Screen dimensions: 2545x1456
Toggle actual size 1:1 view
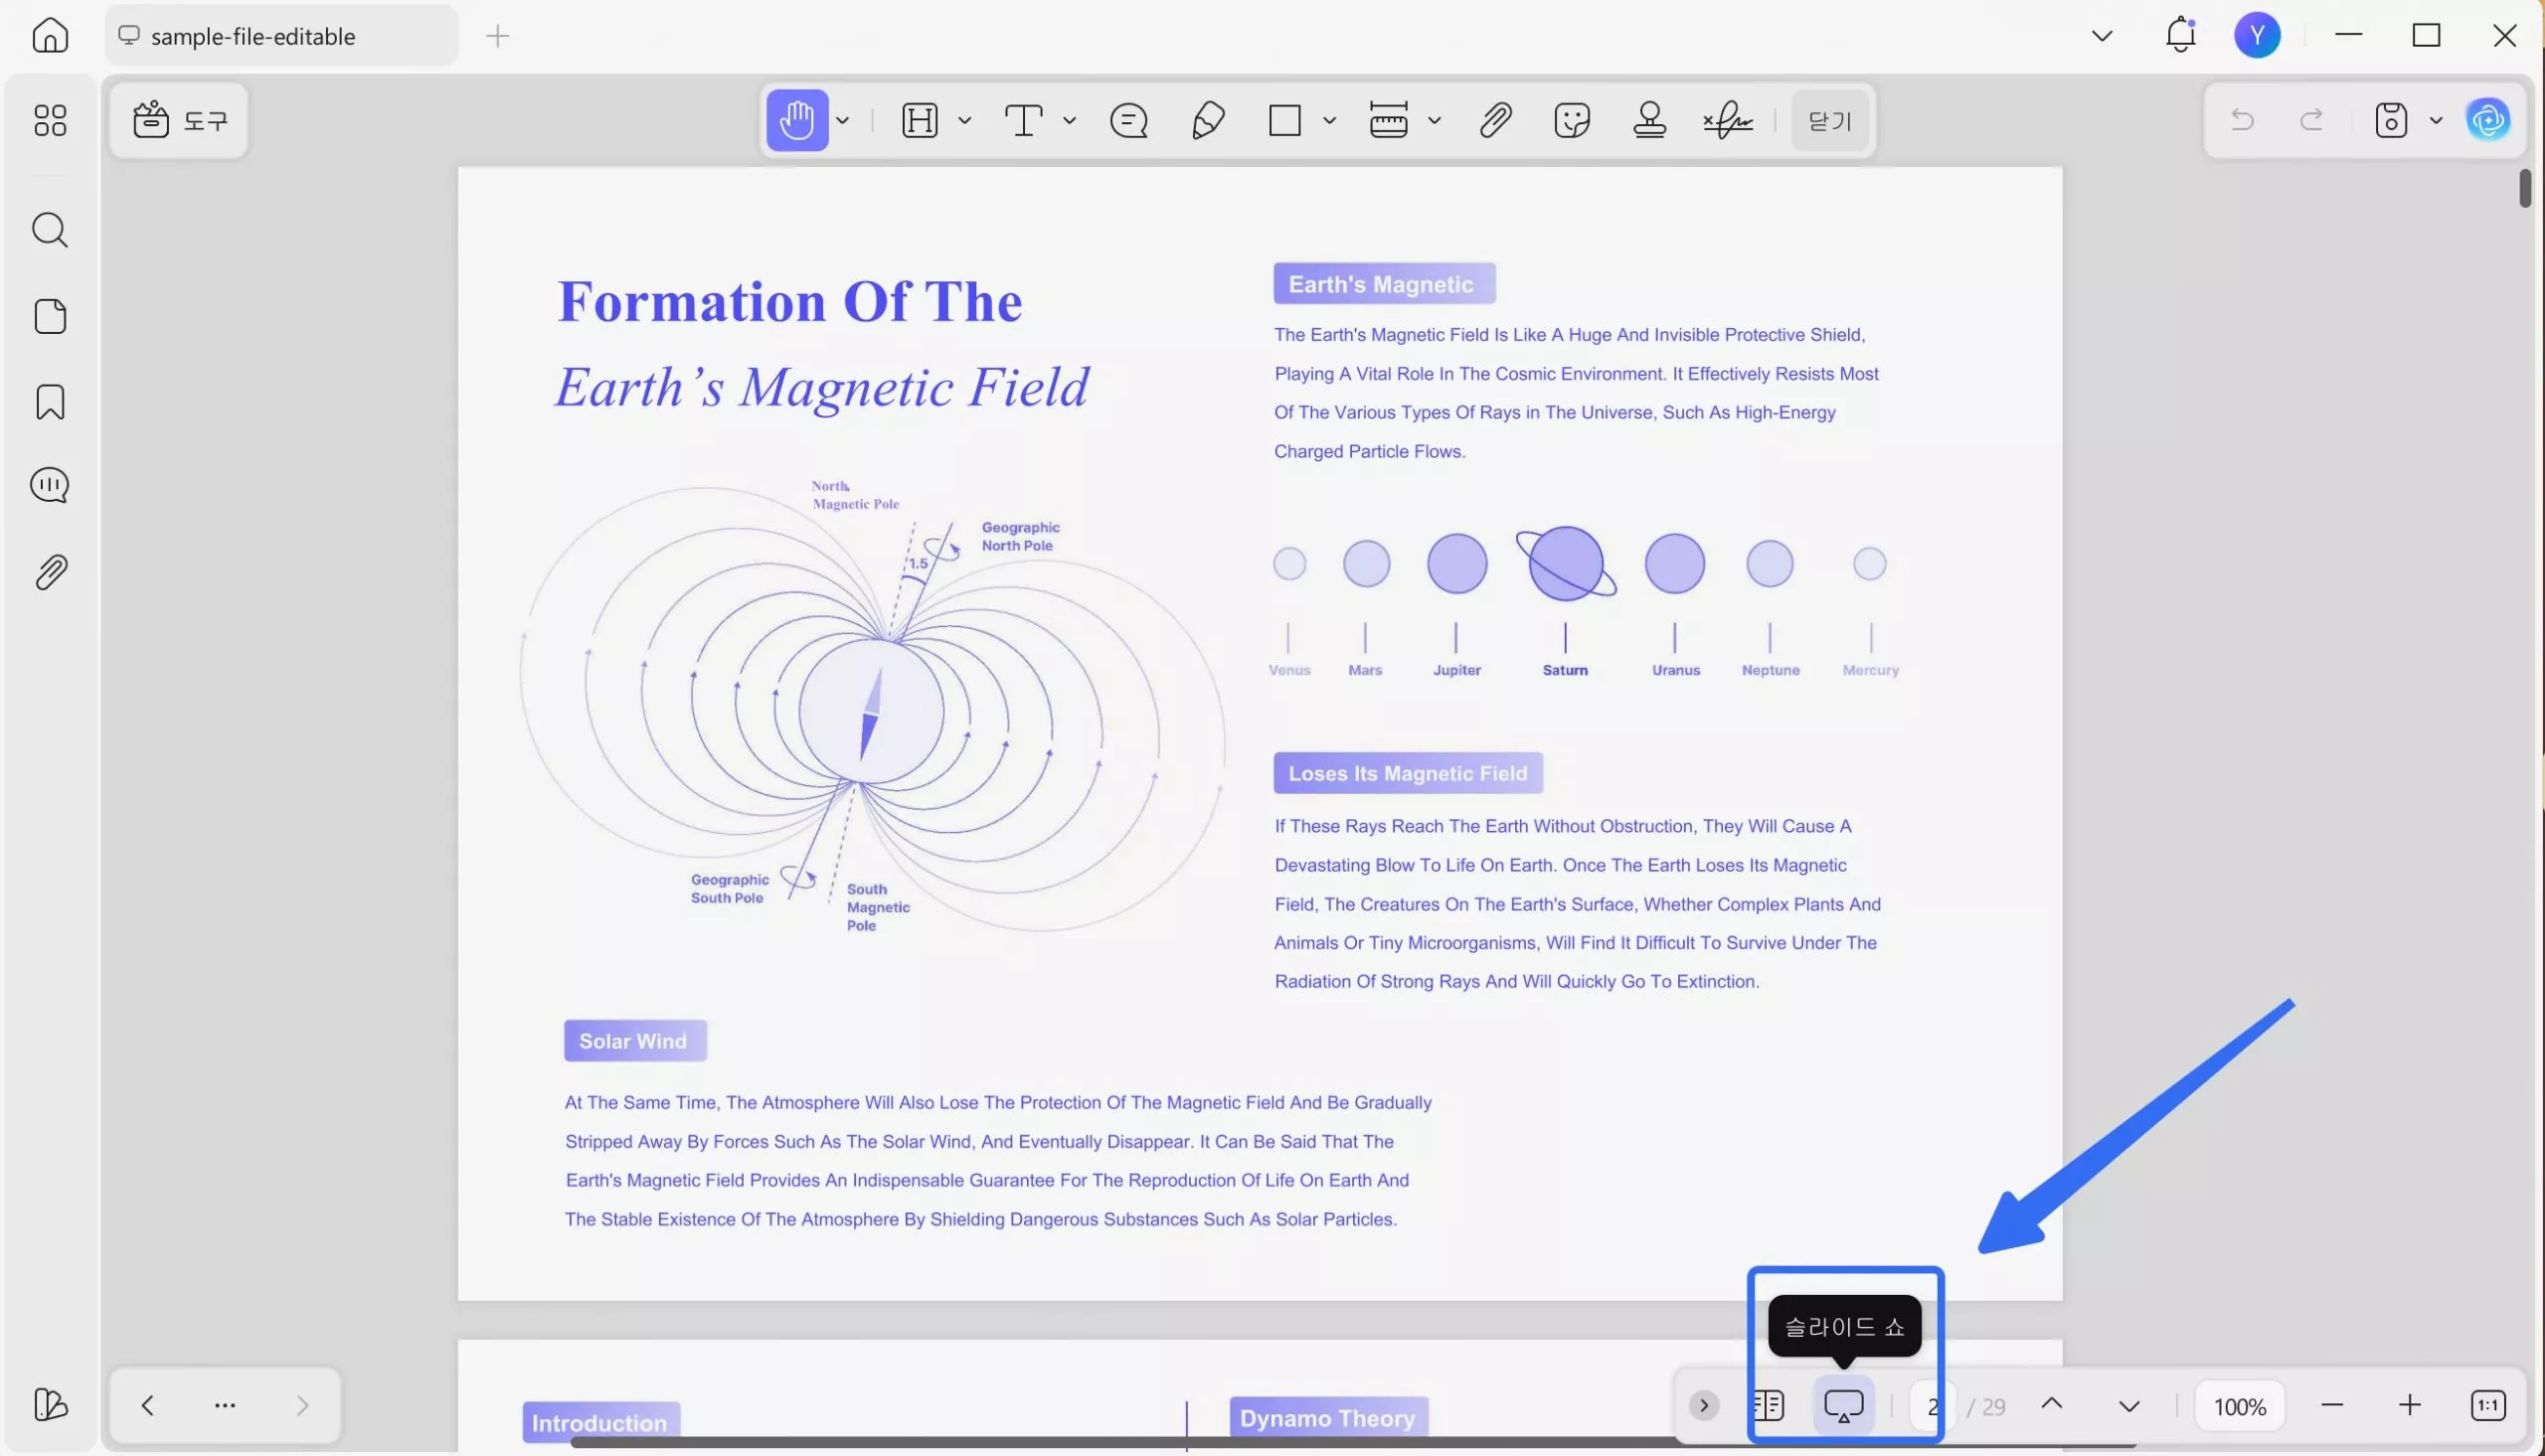[2487, 1405]
